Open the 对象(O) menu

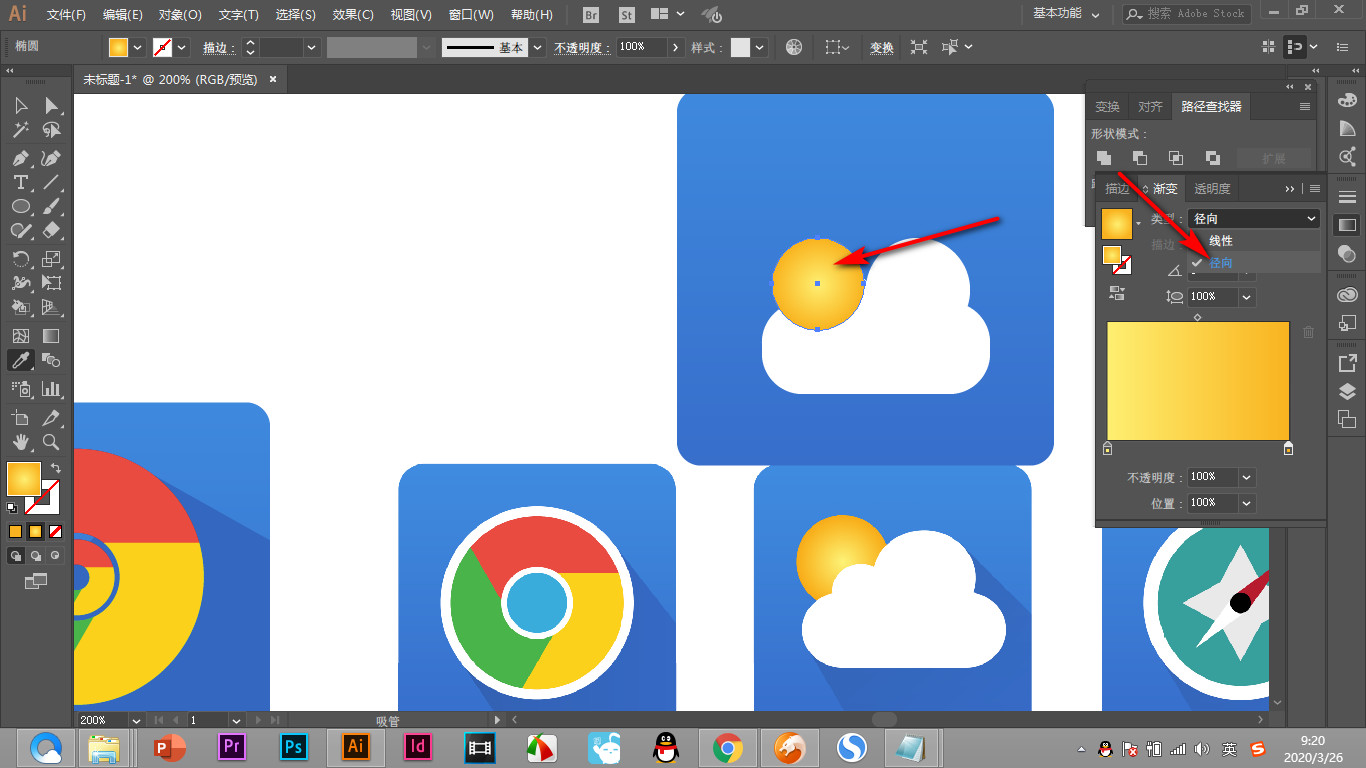pos(180,15)
